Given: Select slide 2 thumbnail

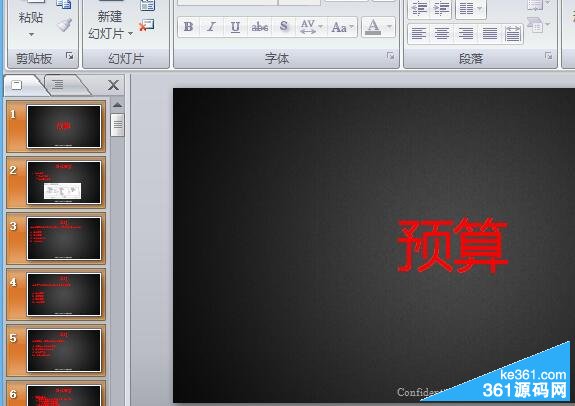Looking at the screenshot, I should 56,182.
